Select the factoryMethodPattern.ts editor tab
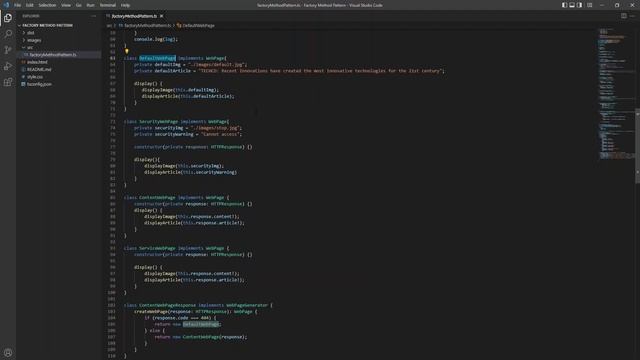 tap(134, 16)
